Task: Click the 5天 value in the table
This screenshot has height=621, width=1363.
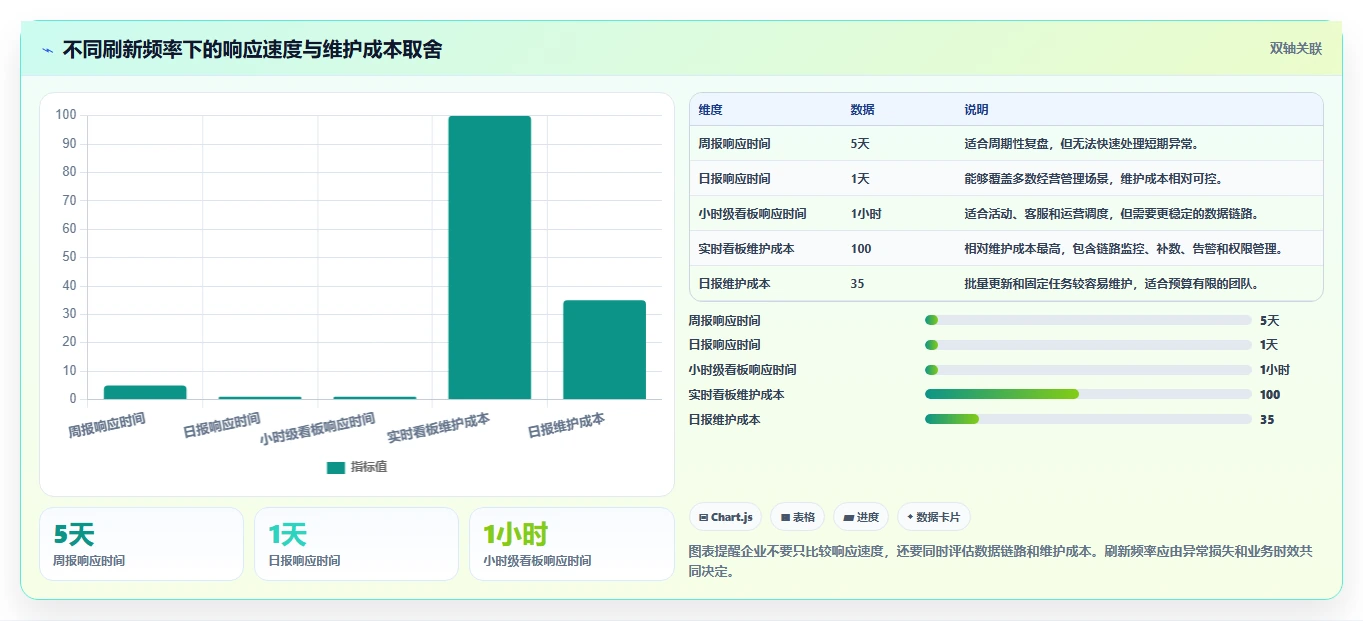Action: pyautogui.click(x=860, y=144)
